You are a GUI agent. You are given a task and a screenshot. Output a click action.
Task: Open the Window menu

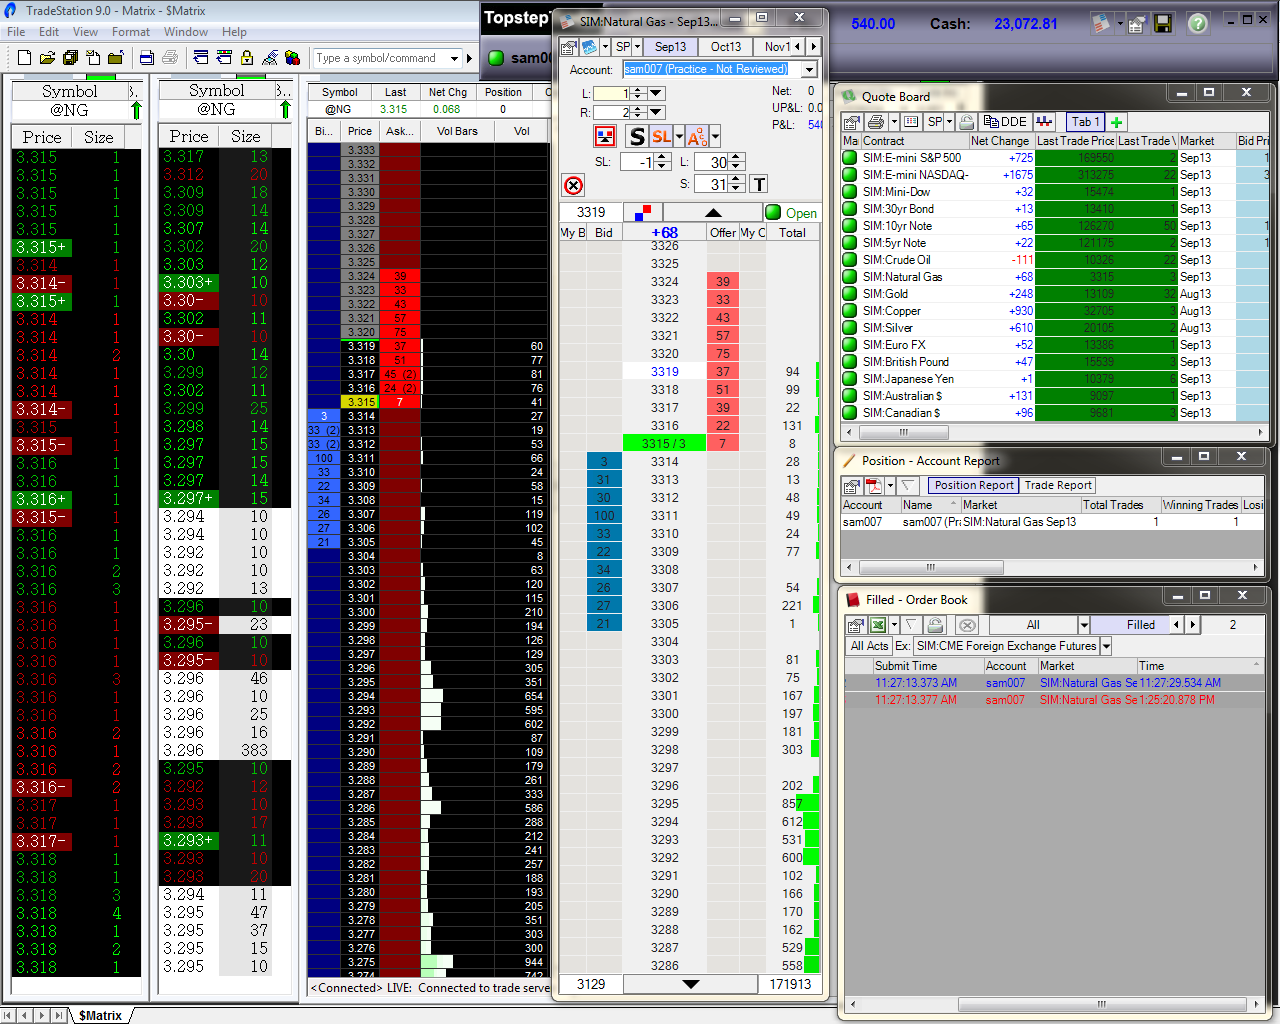[x=186, y=32]
